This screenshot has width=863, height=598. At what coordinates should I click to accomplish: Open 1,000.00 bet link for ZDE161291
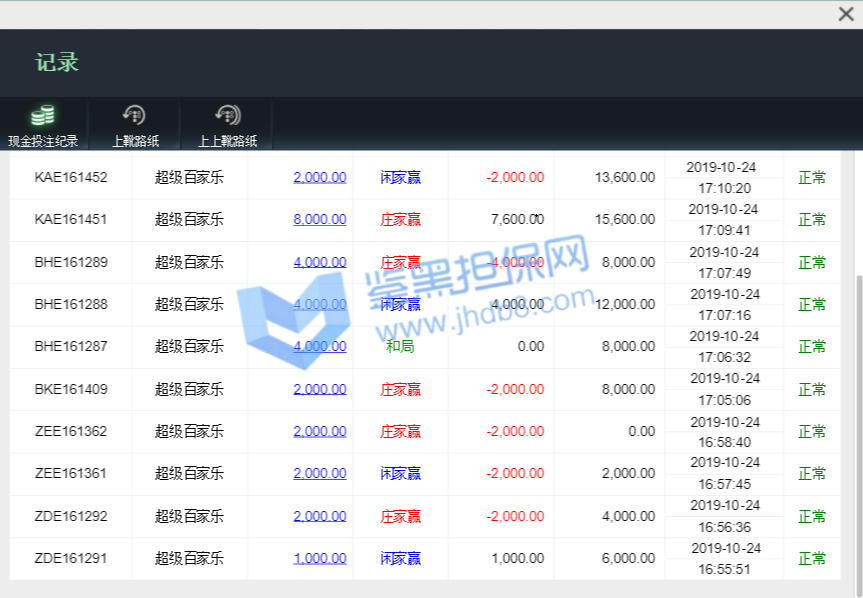pyautogui.click(x=320, y=558)
